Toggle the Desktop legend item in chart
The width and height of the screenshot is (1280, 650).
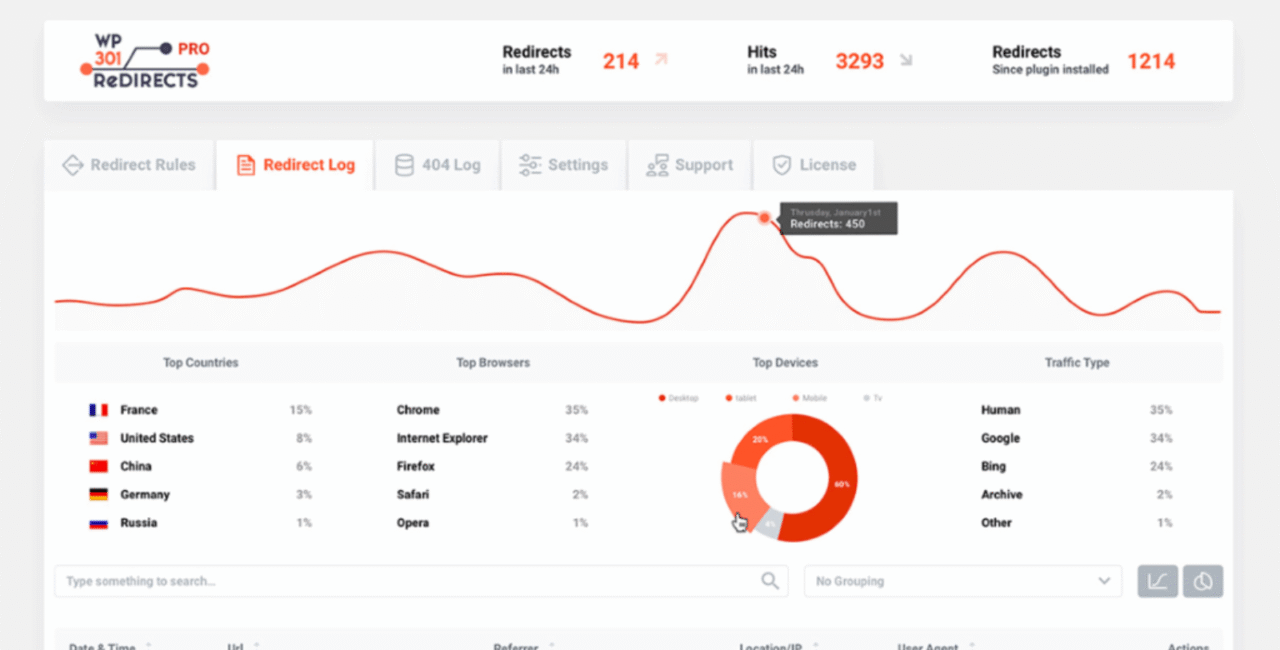pos(679,398)
